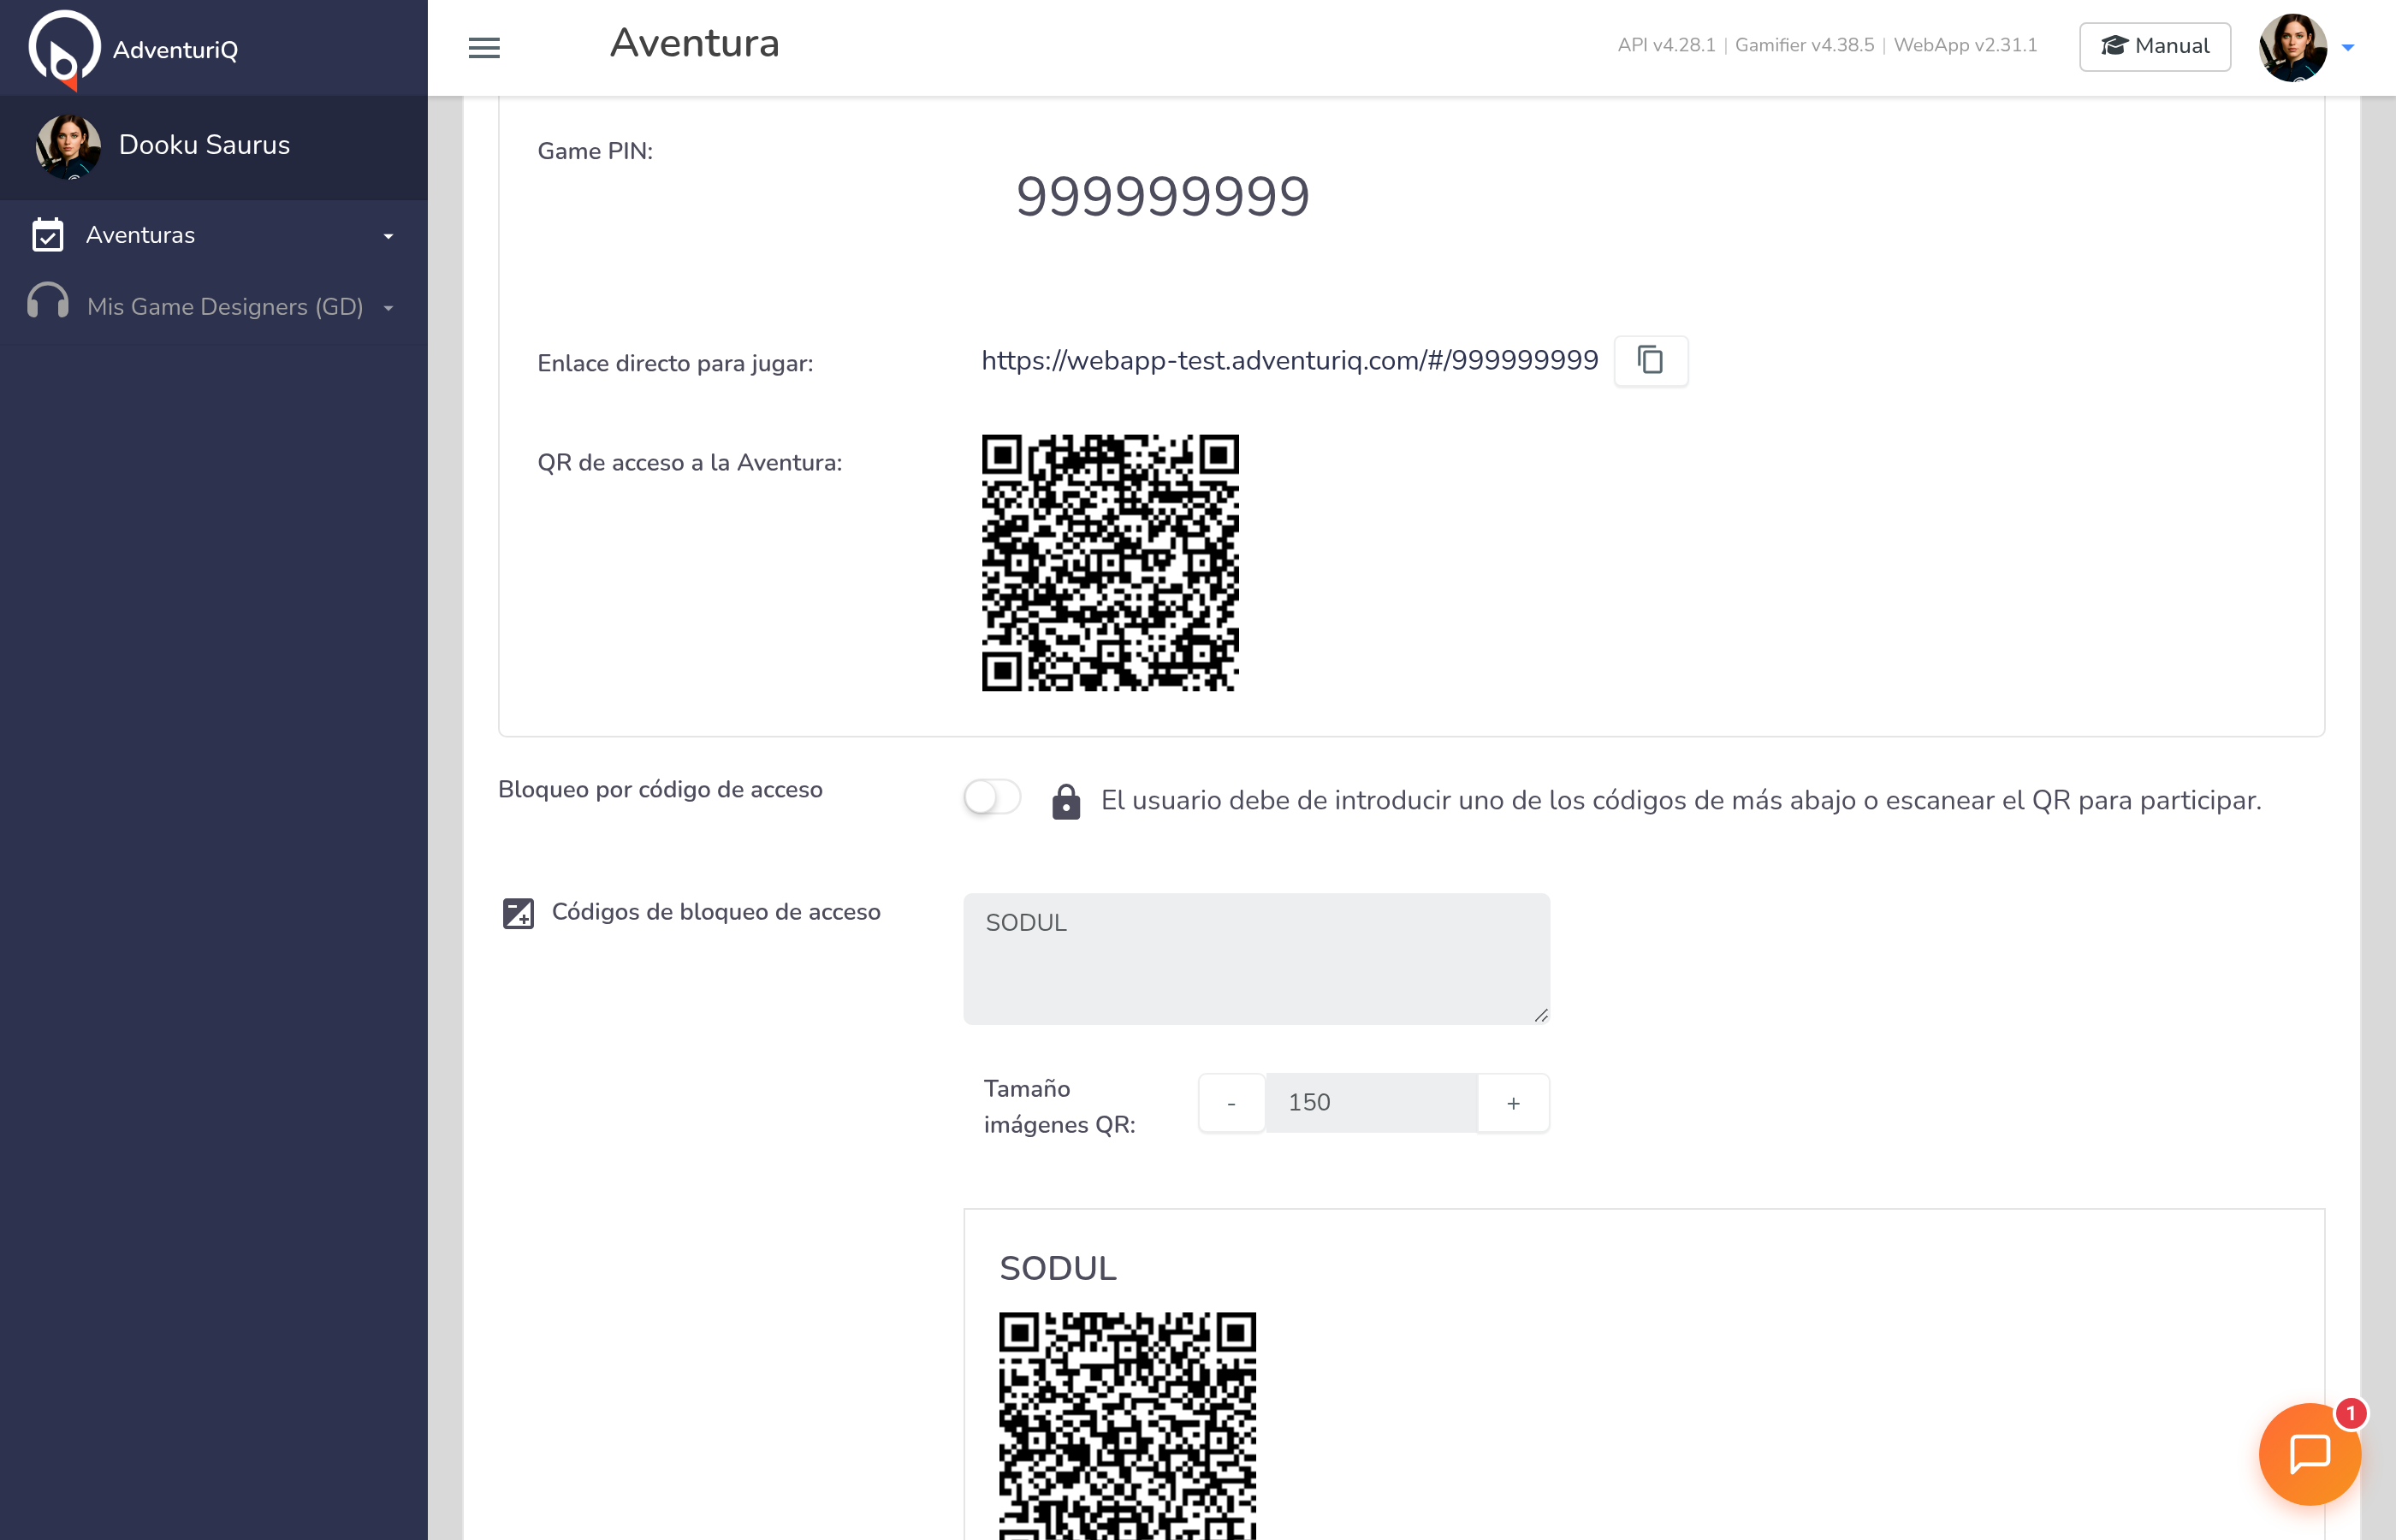This screenshot has width=2396, height=1540.
Task: Click the QR size field showing 150
Action: click(x=1371, y=1103)
